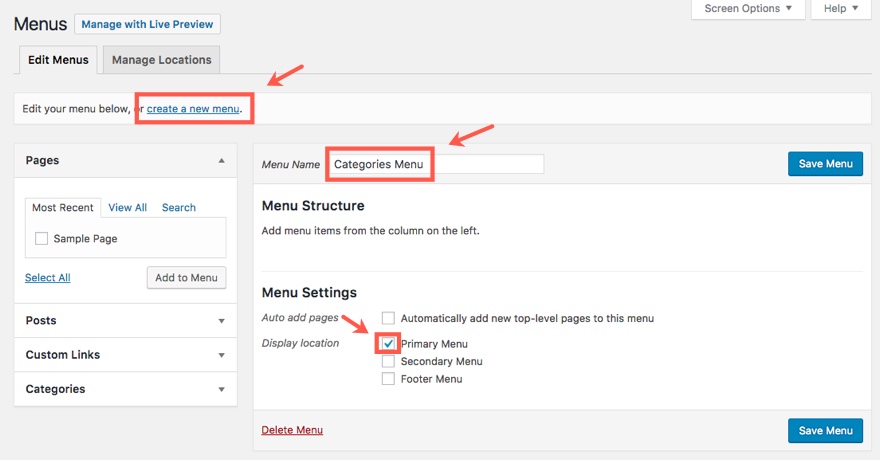Click the top Save Menu button

pyautogui.click(x=826, y=164)
